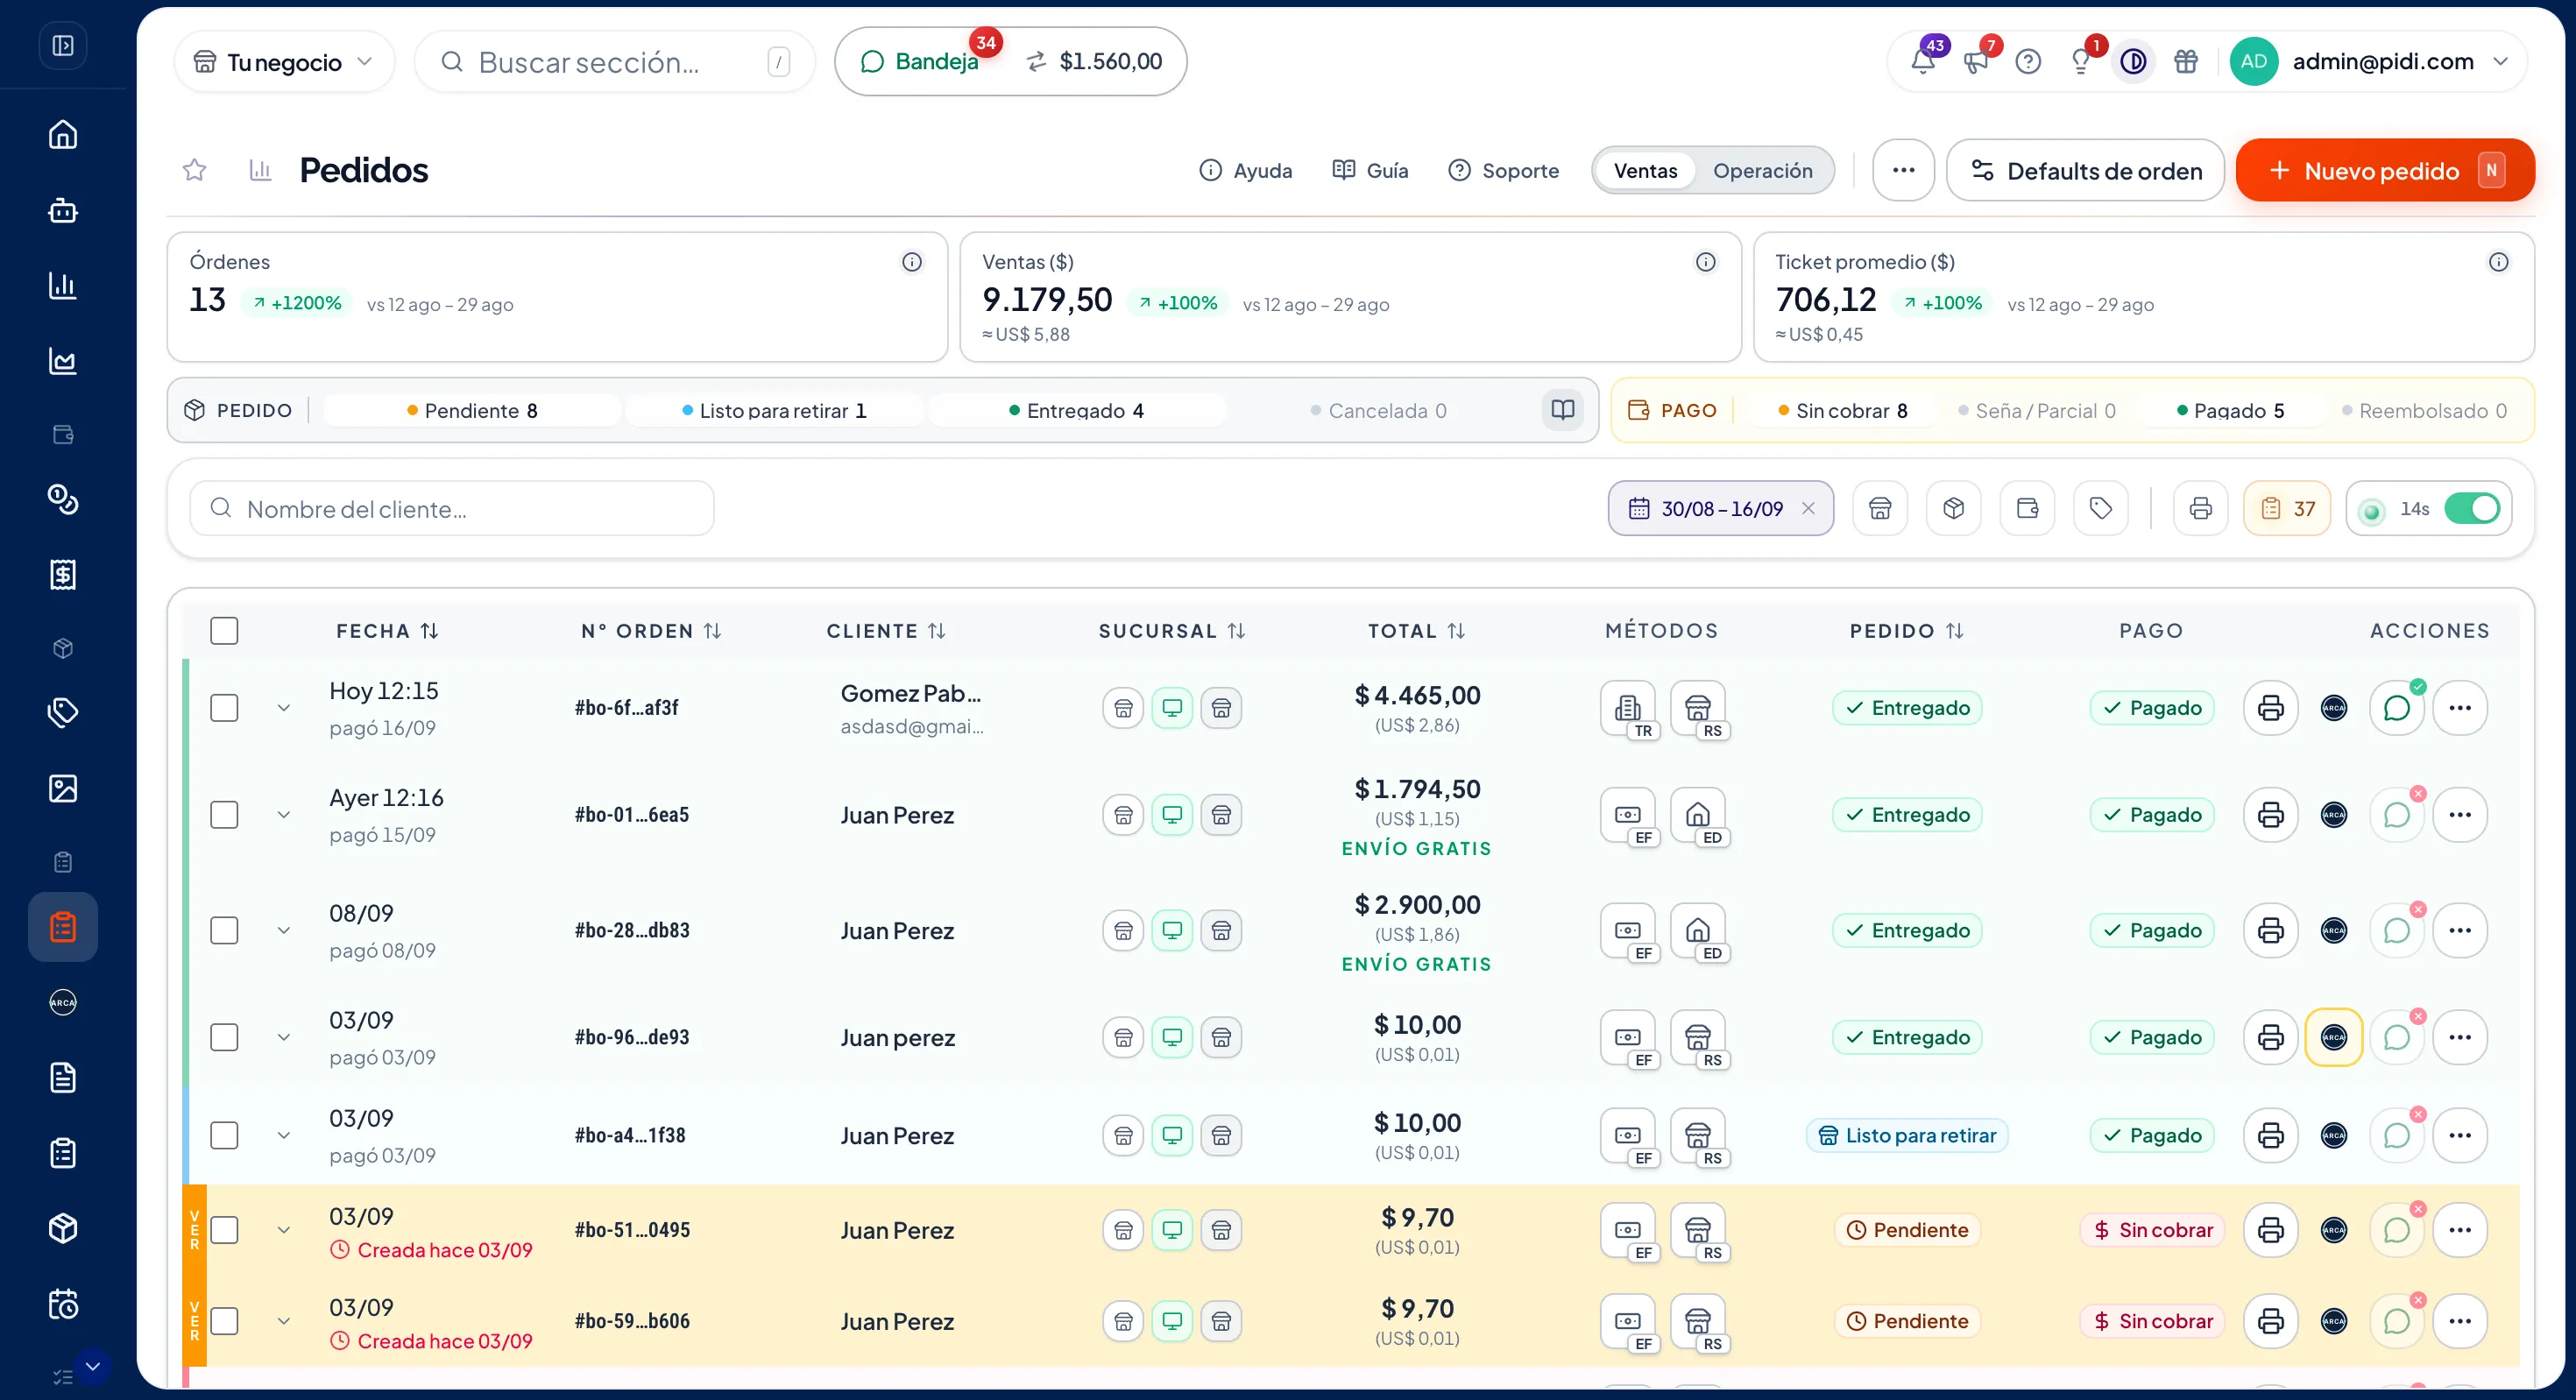Toggle the sidebar collapse icon
This screenshot has height=1400, width=2576.
point(63,45)
